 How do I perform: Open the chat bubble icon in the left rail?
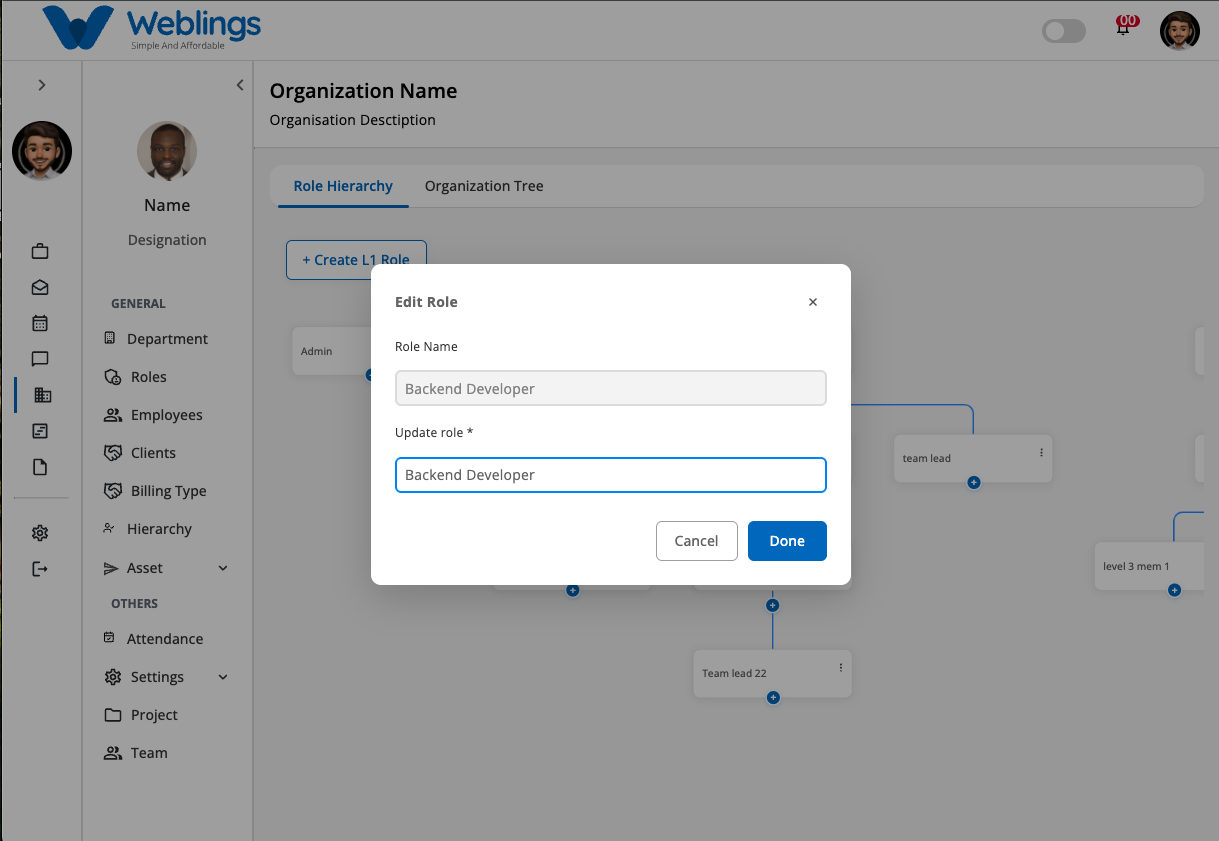pos(40,359)
